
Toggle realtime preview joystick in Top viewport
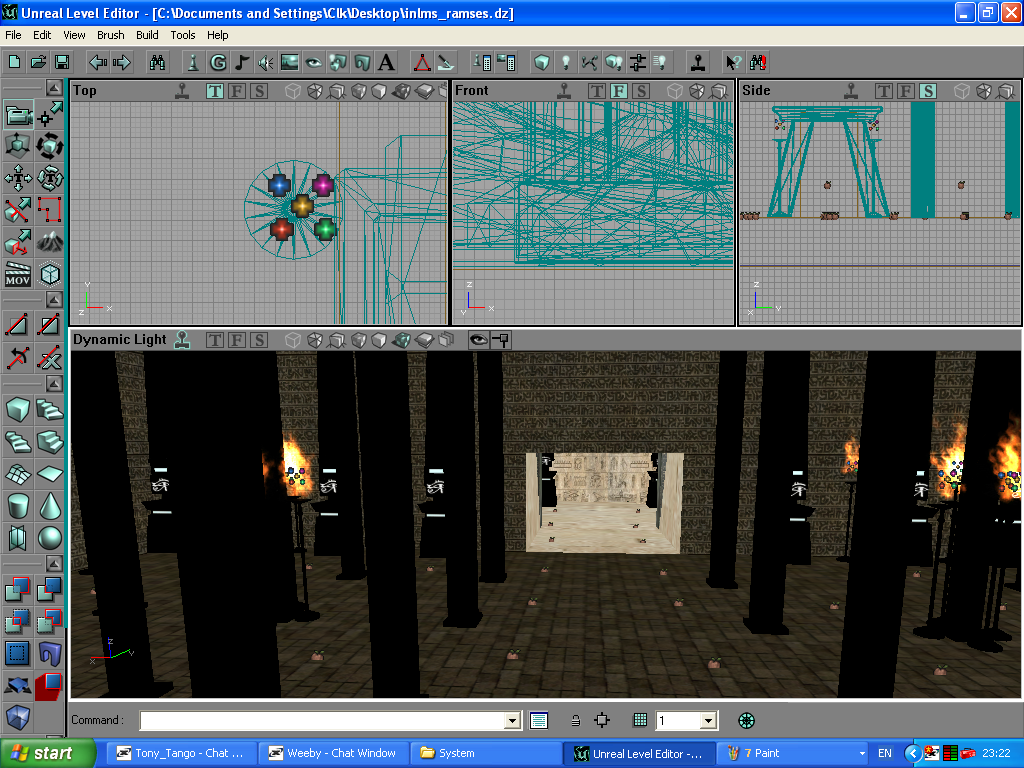(x=181, y=91)
